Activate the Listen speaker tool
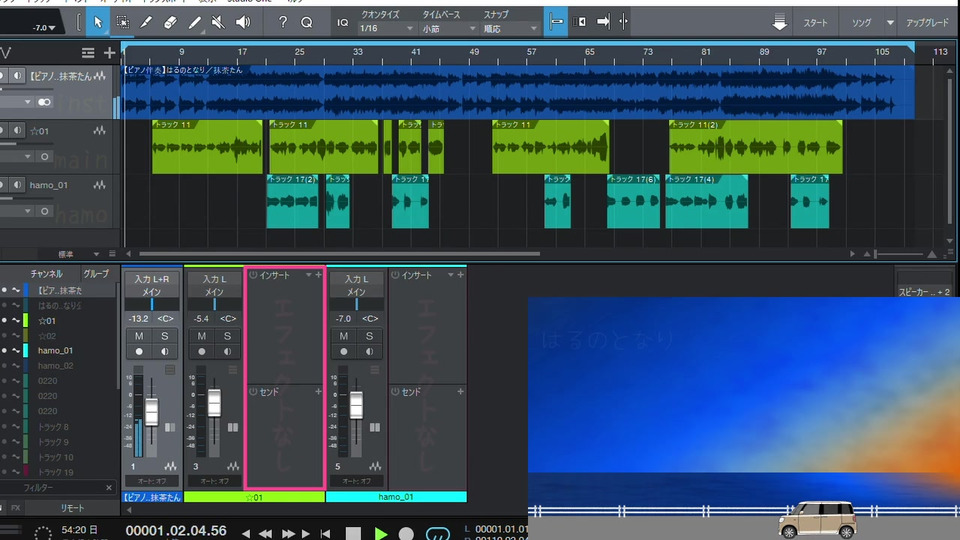 242,21
